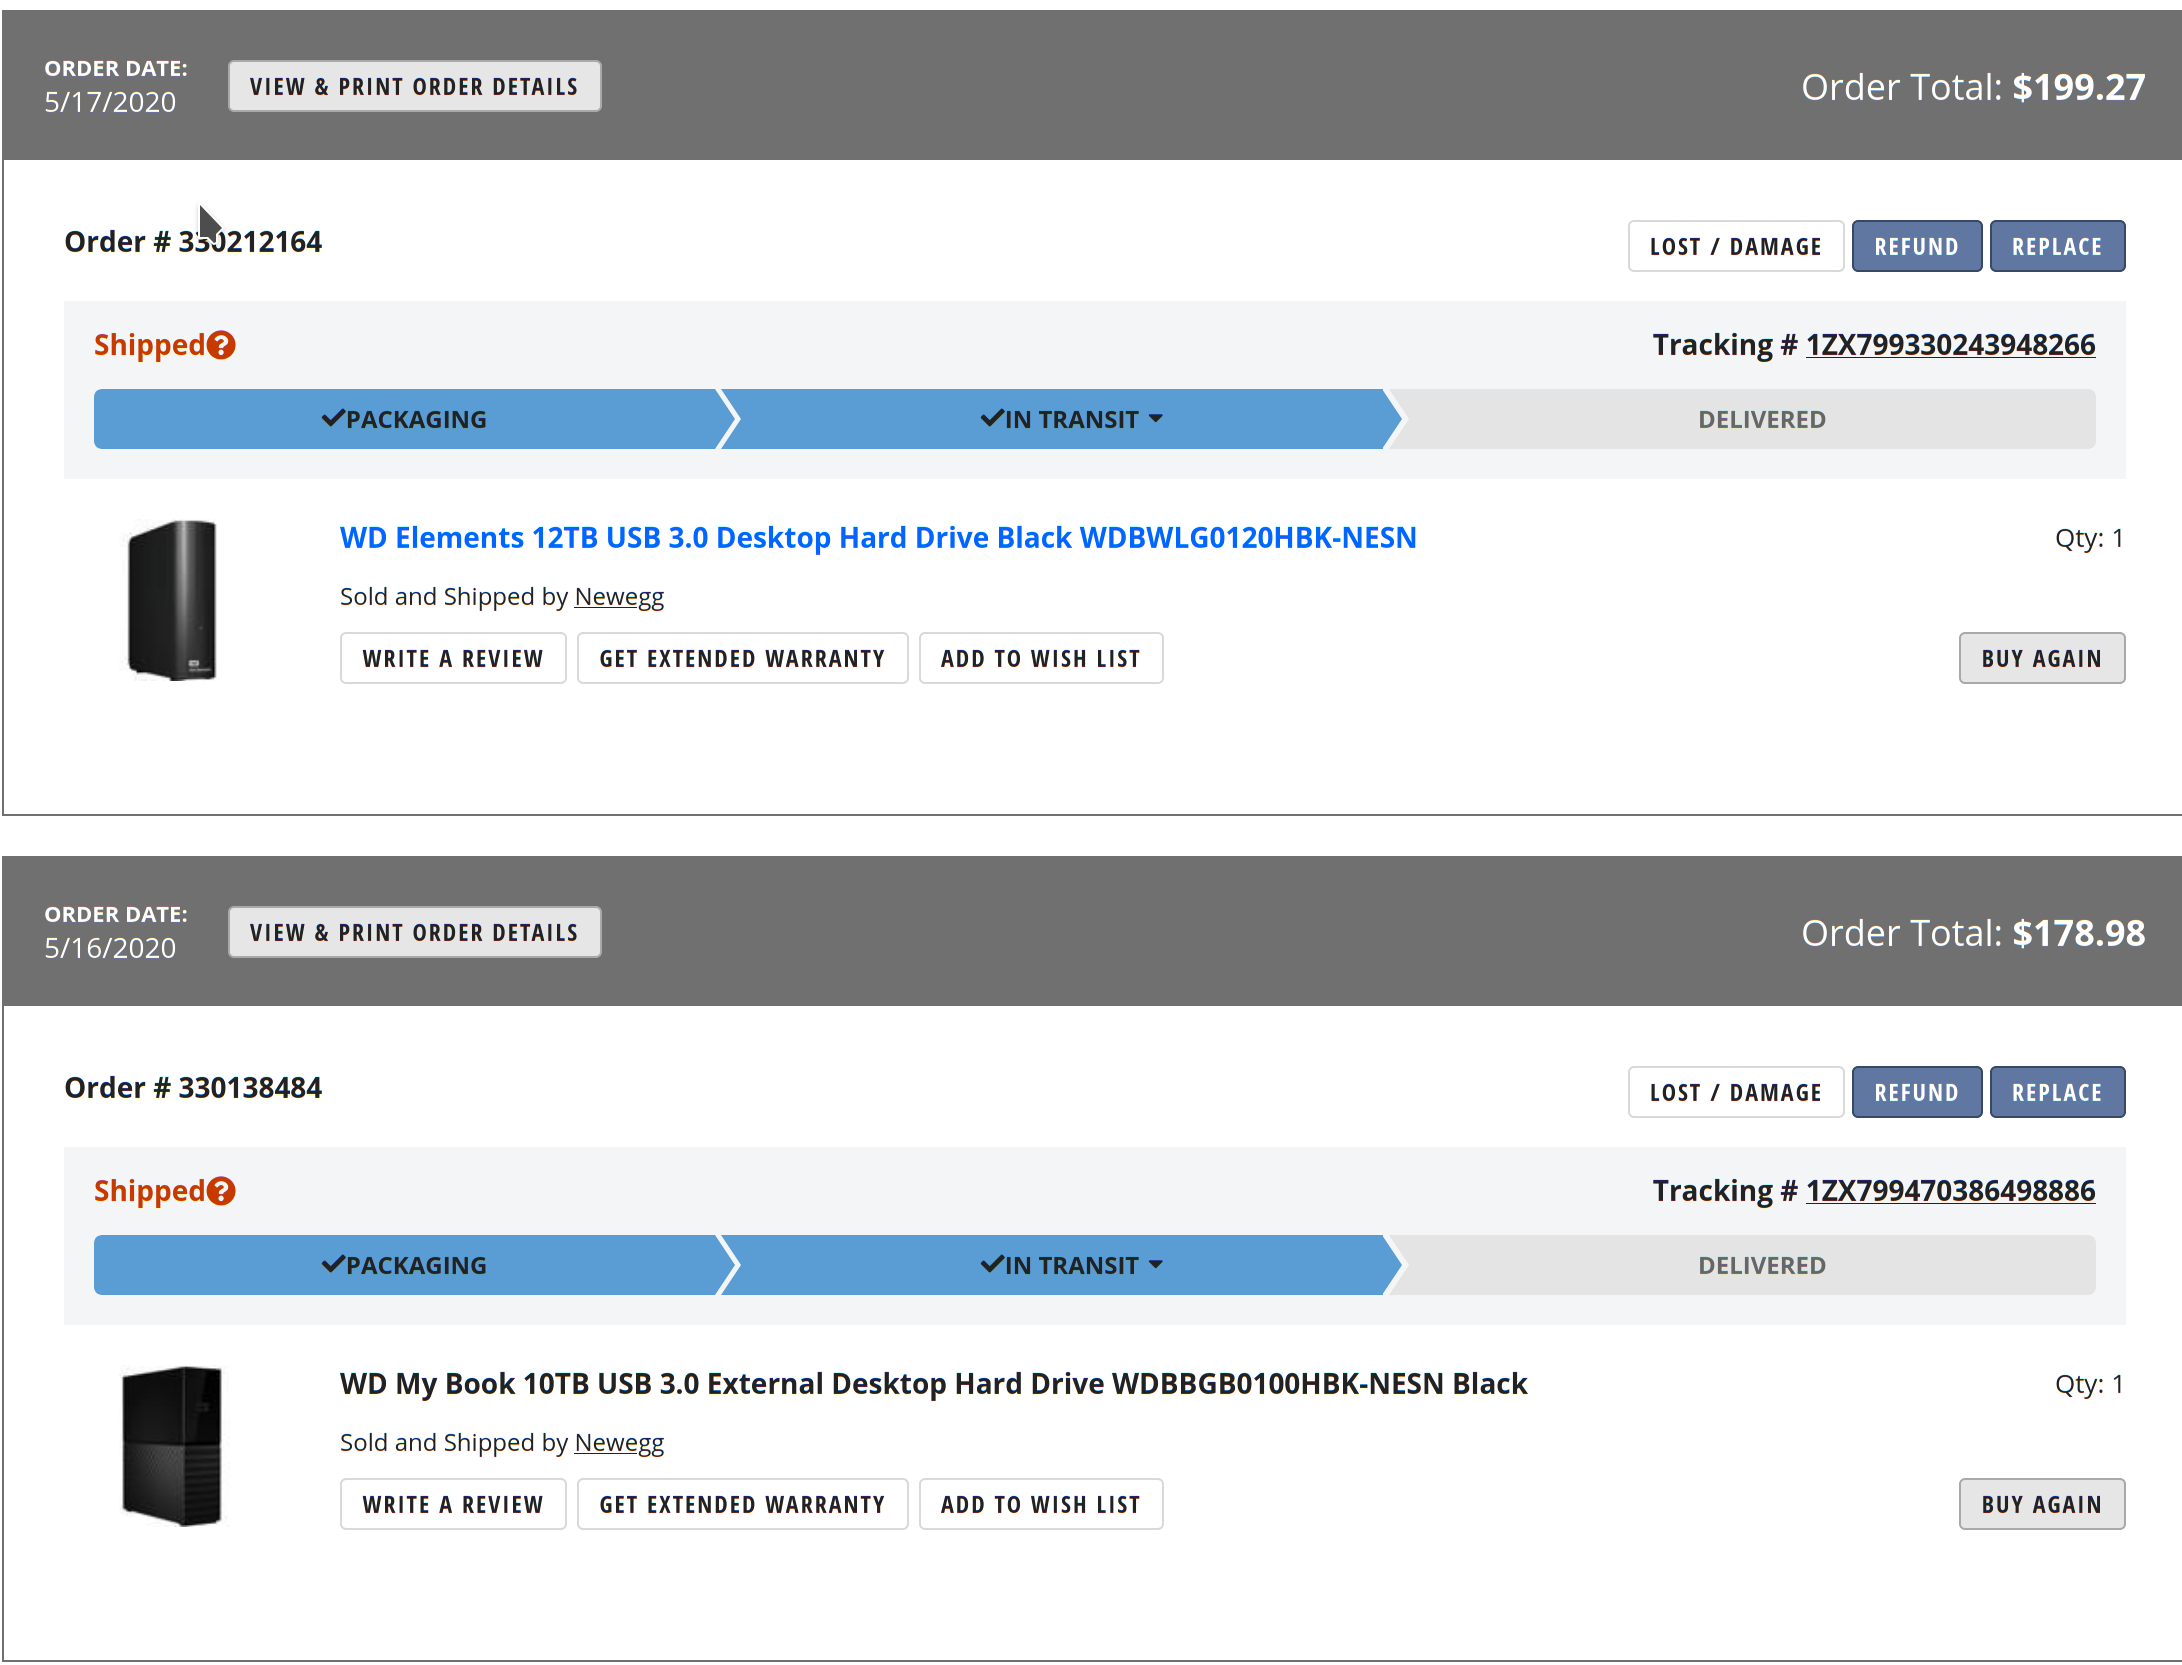Click Packaging step of first order progress

coord(405,419)
